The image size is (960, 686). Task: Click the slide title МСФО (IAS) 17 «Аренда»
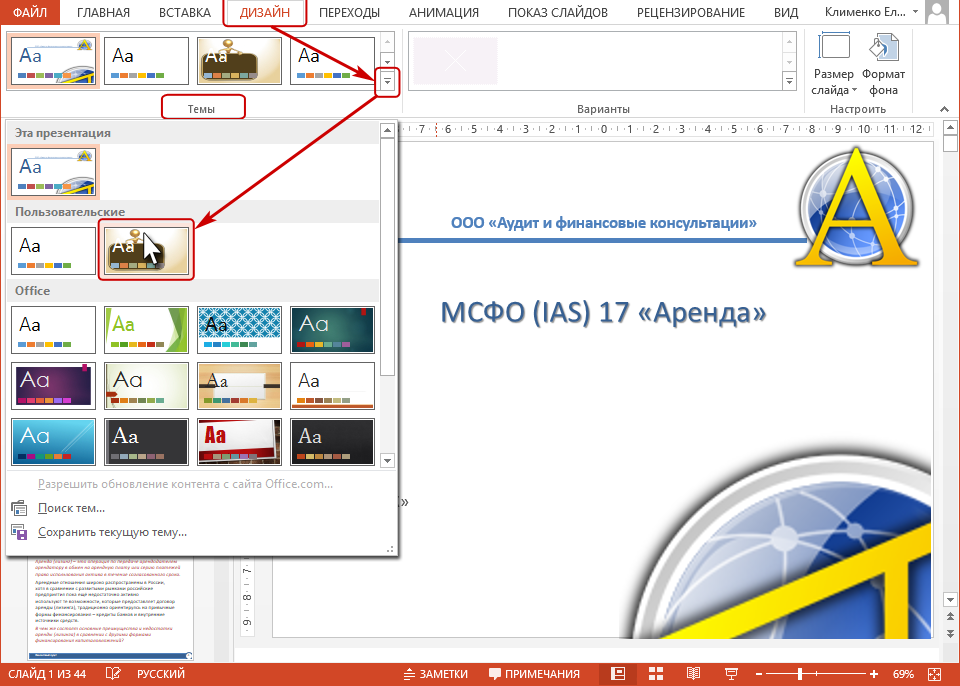click(x=603, y=313)
